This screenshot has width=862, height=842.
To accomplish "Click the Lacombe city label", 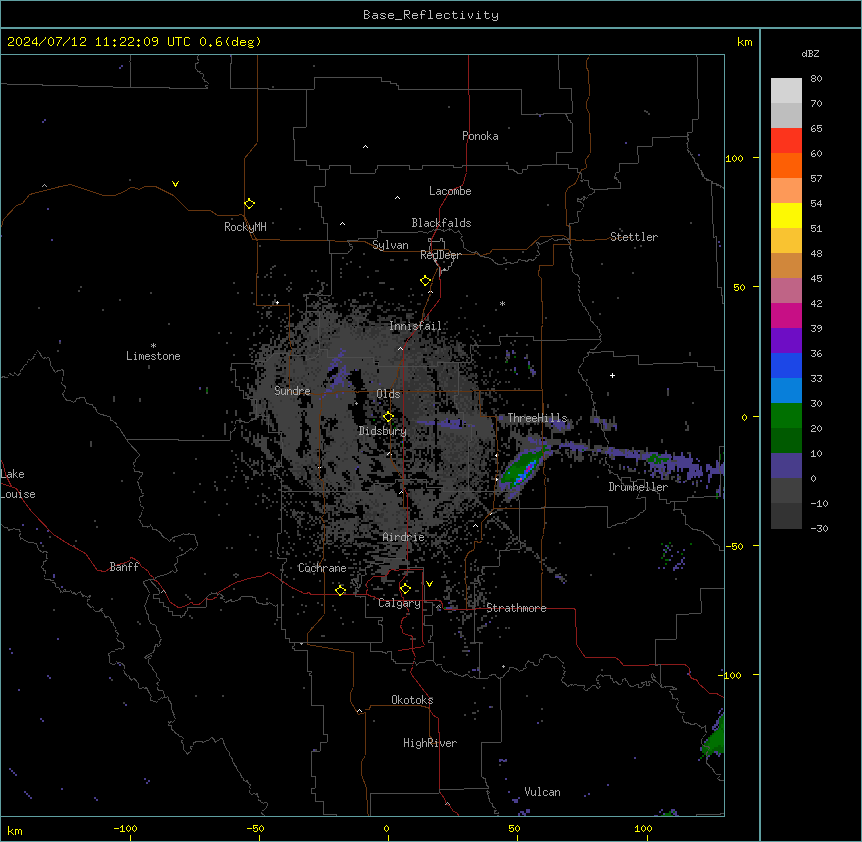I will point(450,191).
